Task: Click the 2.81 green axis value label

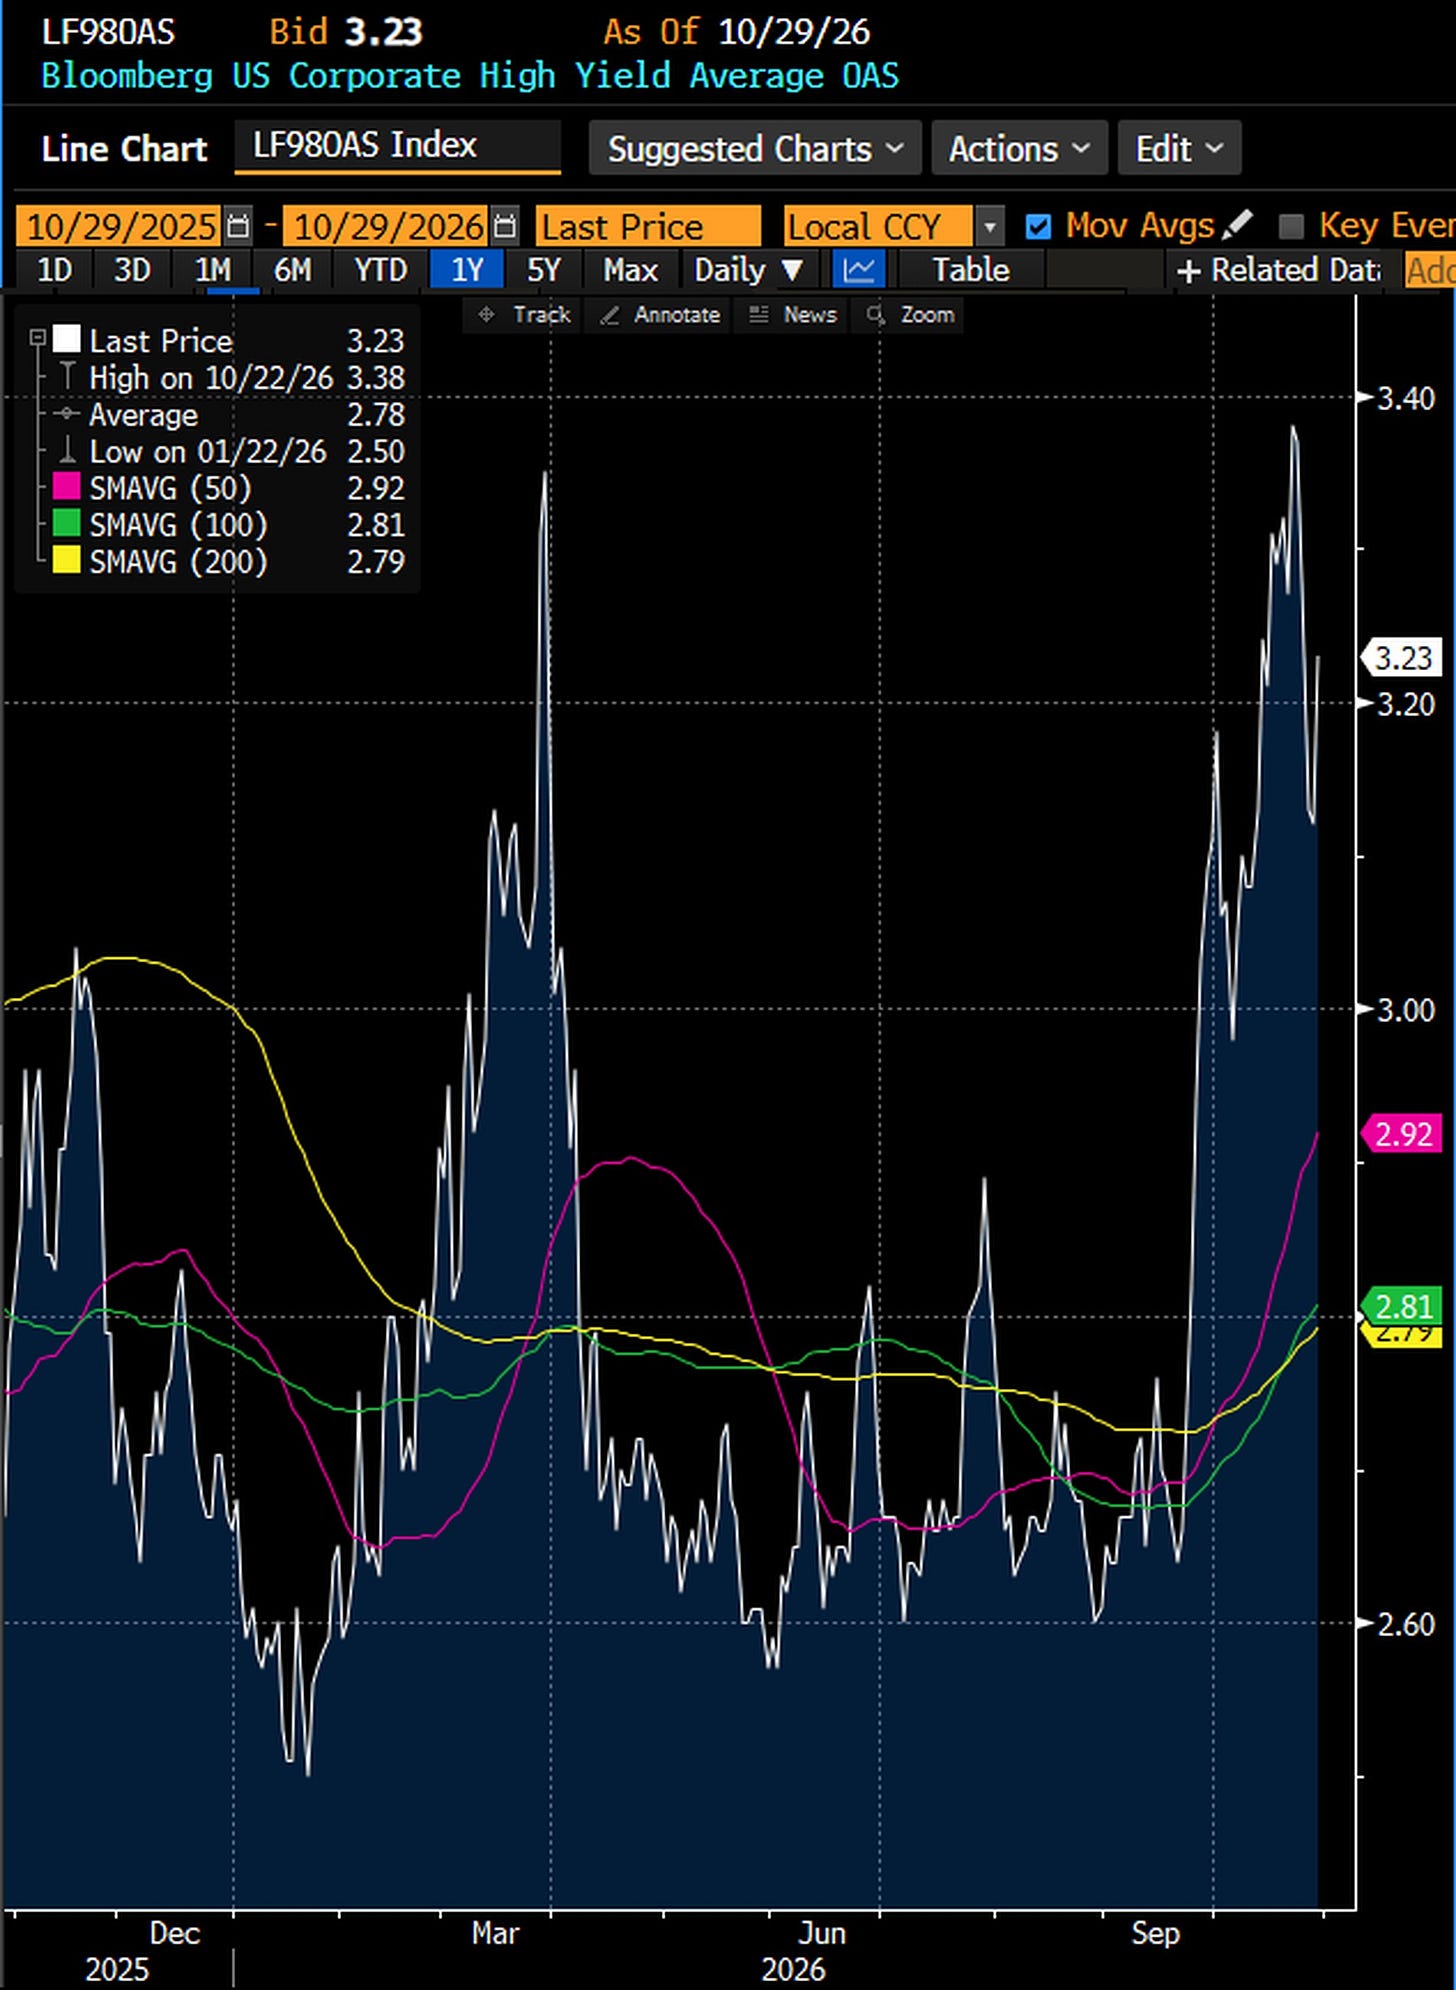Action: (x=1403, y=1306)
